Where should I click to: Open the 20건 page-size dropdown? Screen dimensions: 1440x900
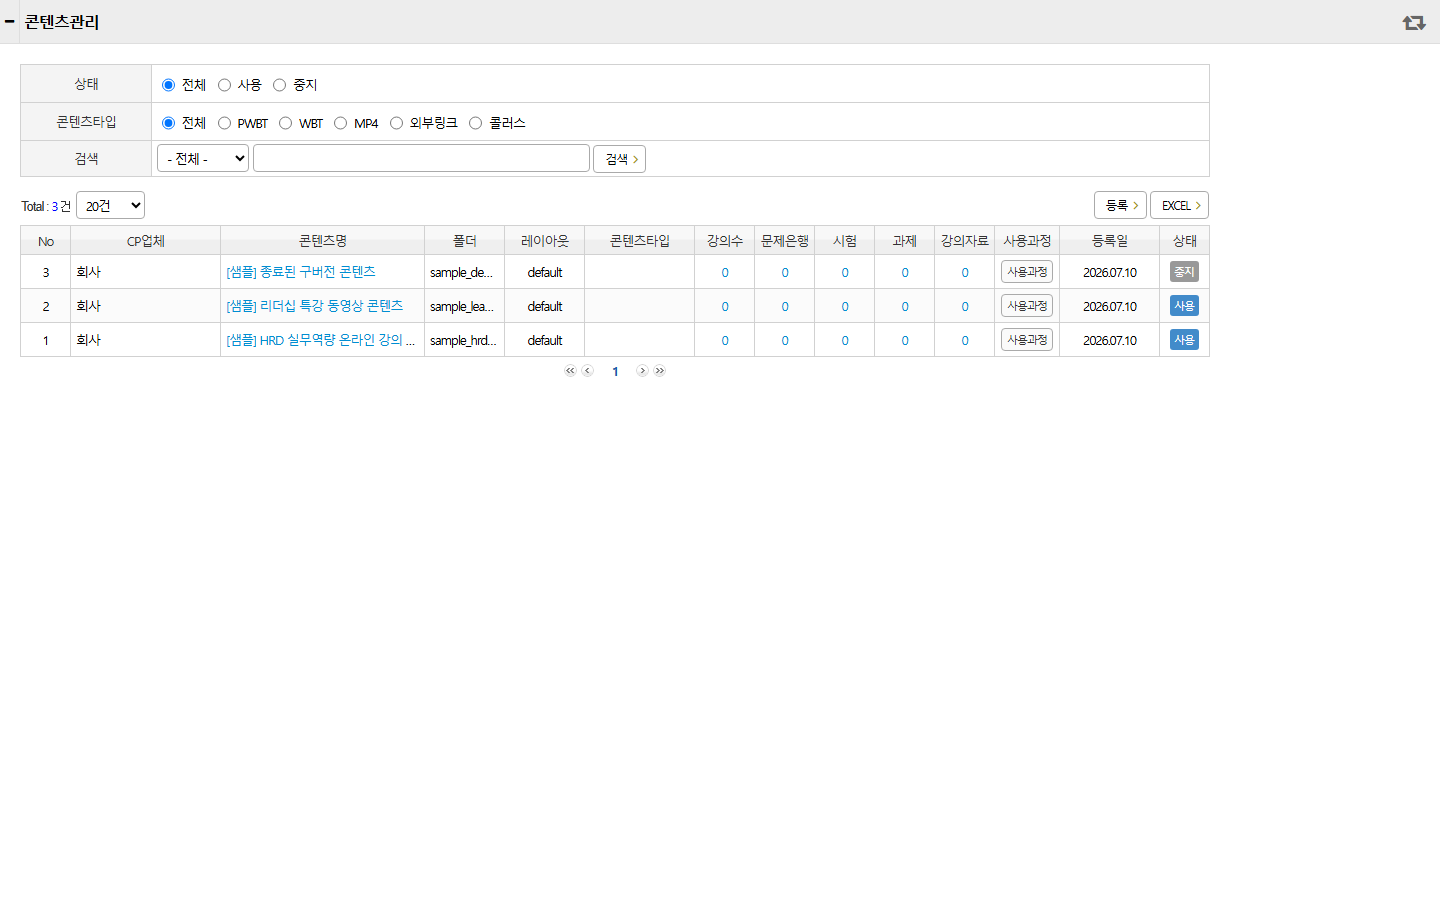[x=110, y=205]
